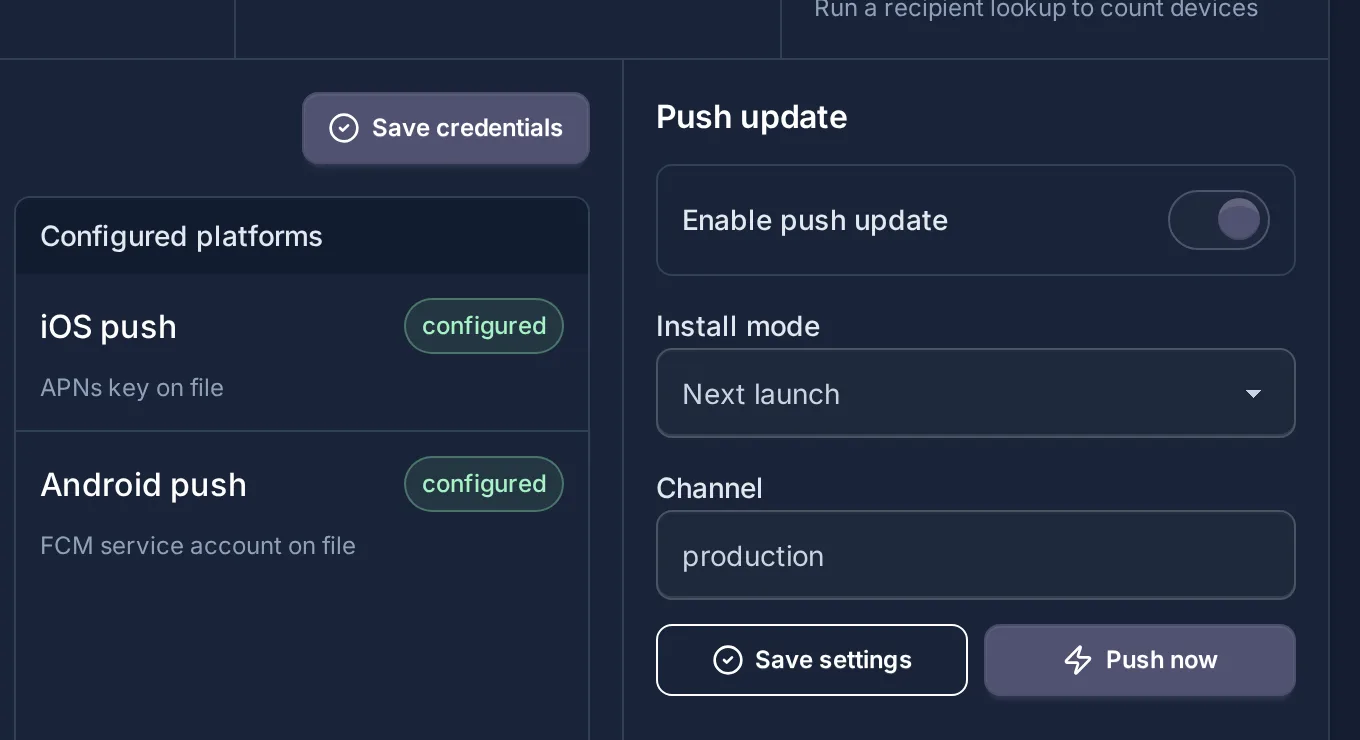Click 'Run a recipient lookup to count devices'
The width and height of the screenshot is (1360, 740).
1036,10
